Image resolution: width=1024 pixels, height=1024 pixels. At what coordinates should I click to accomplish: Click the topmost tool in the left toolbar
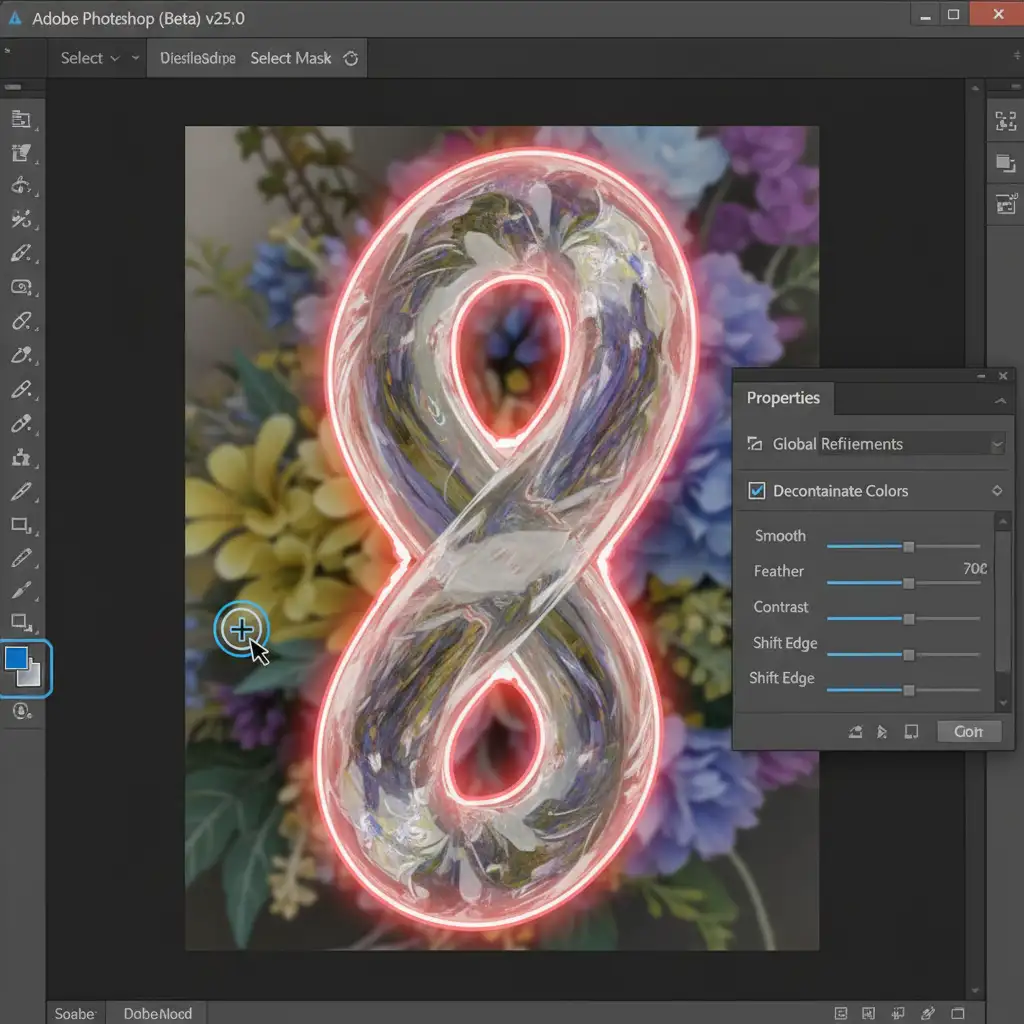[22, 119]
